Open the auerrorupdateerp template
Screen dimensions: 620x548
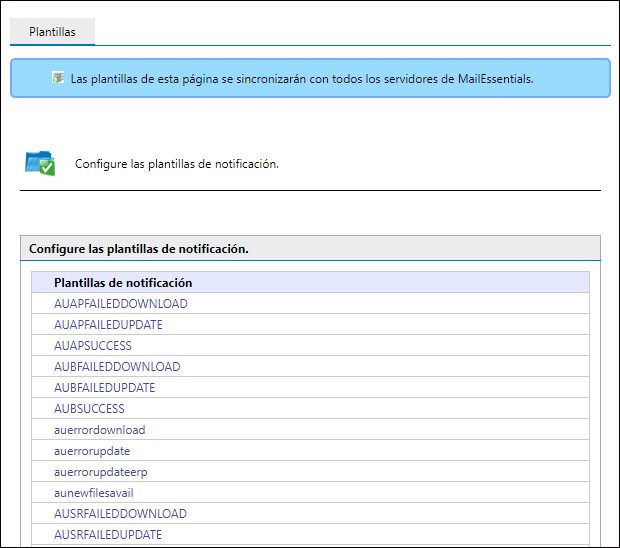point(100,472)
